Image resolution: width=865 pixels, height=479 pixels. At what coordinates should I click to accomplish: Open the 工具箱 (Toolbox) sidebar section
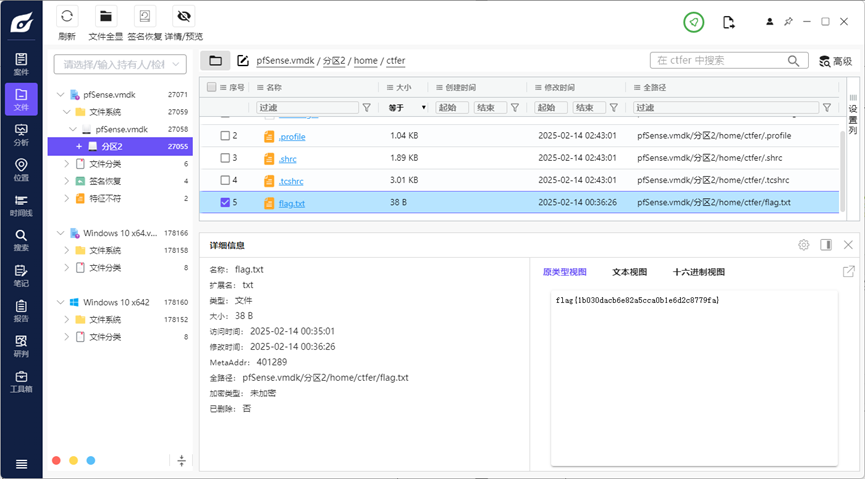coord(21,381)
